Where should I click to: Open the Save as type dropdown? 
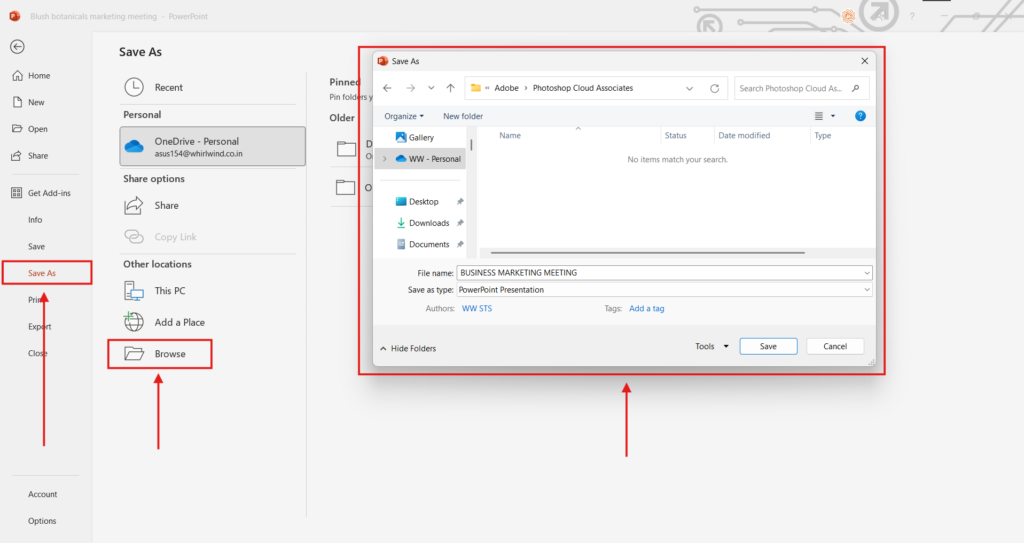tap(664, 290)
